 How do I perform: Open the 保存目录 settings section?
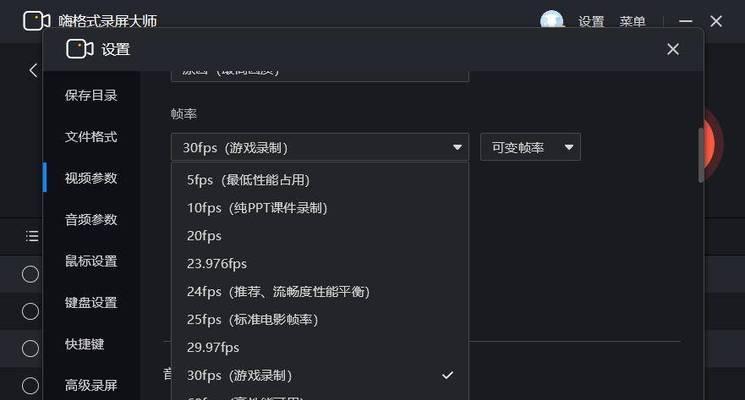91,95
